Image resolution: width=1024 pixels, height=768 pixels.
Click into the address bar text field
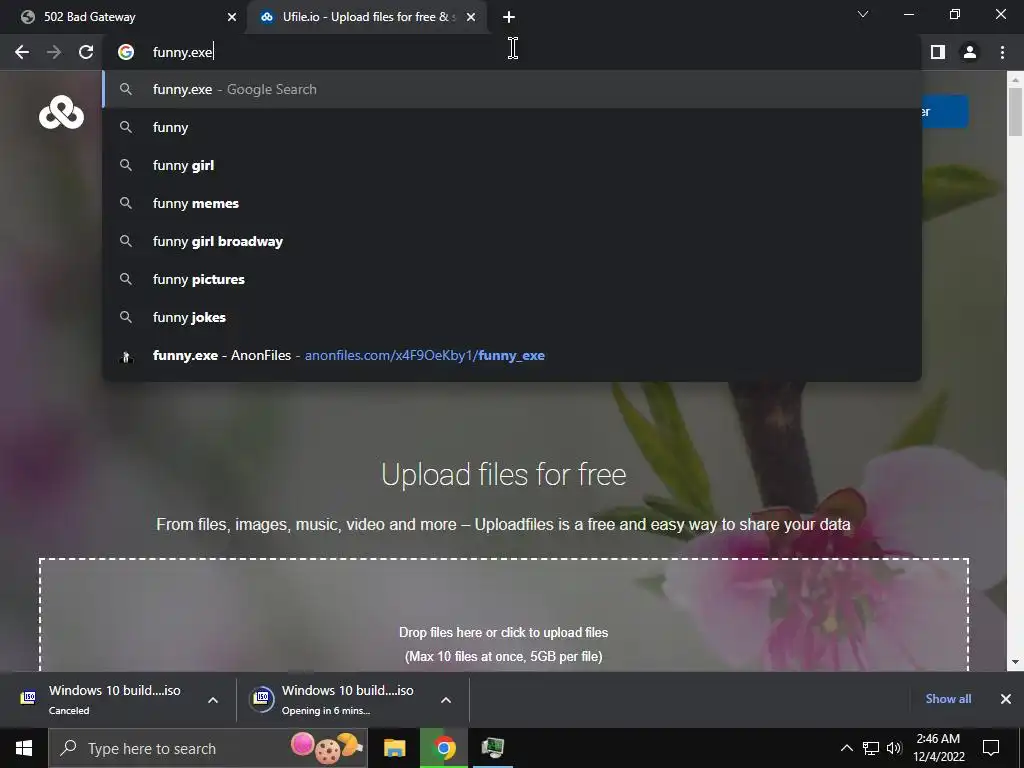click(513, 52)
